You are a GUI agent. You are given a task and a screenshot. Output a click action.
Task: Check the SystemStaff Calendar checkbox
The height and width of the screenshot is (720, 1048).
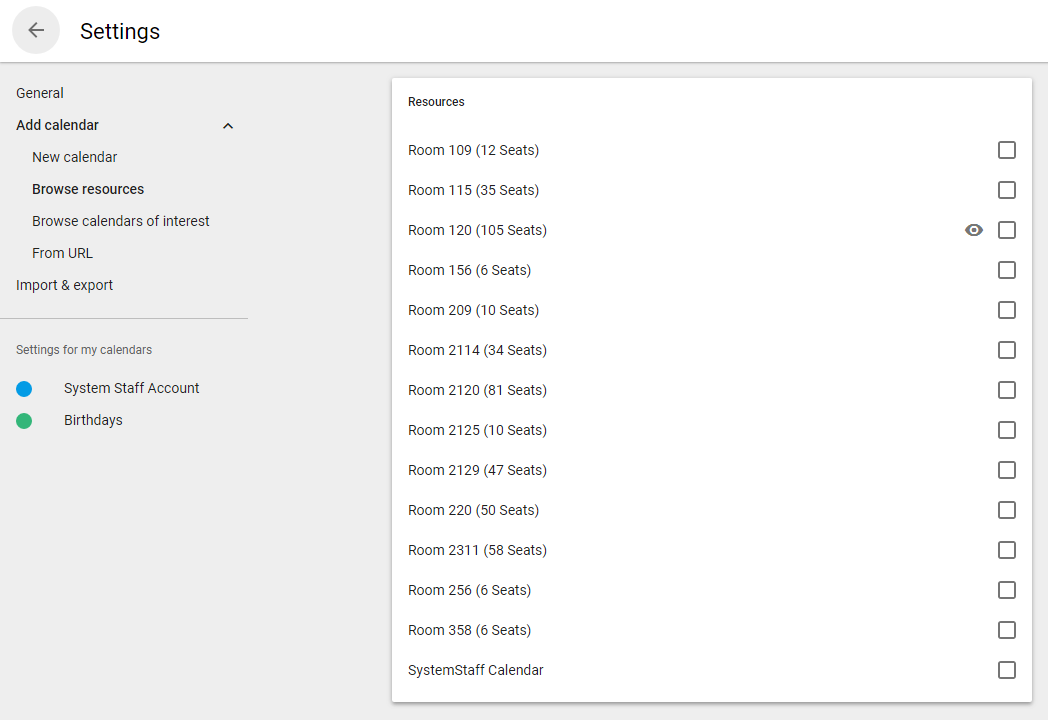(x=1007, y=670)
